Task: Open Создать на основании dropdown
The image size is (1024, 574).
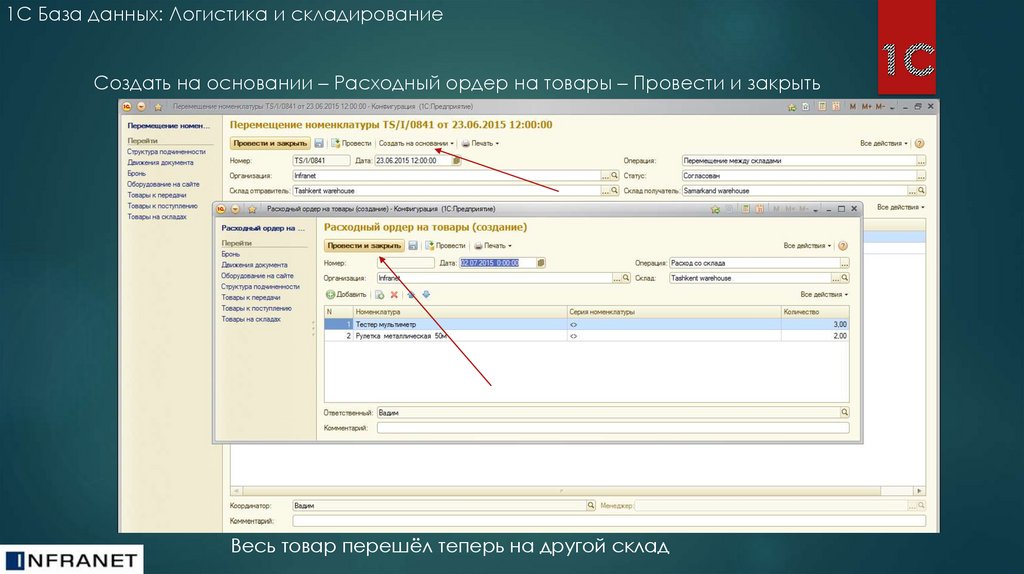Action: [x=416, y=143]
